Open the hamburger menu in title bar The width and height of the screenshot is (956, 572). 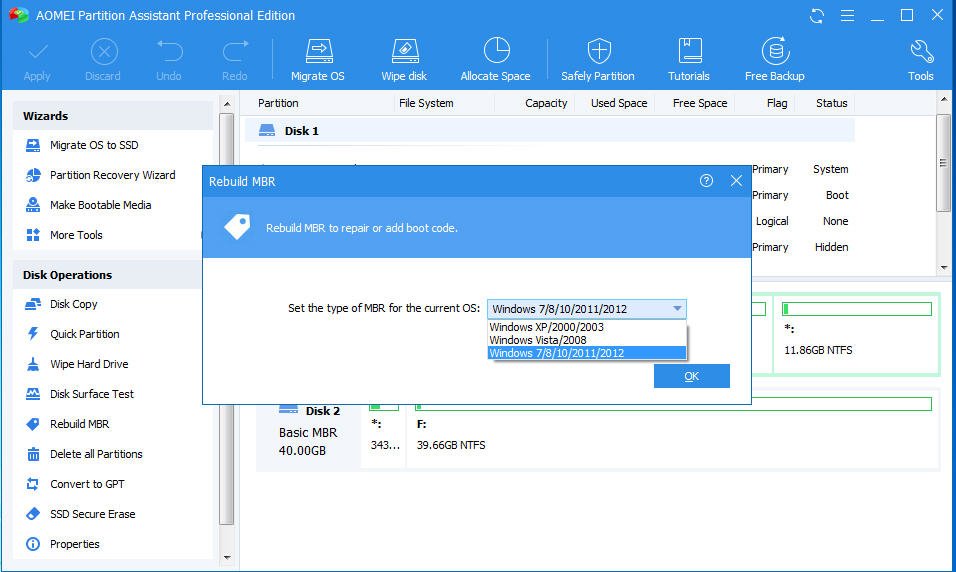pos(847,16)
